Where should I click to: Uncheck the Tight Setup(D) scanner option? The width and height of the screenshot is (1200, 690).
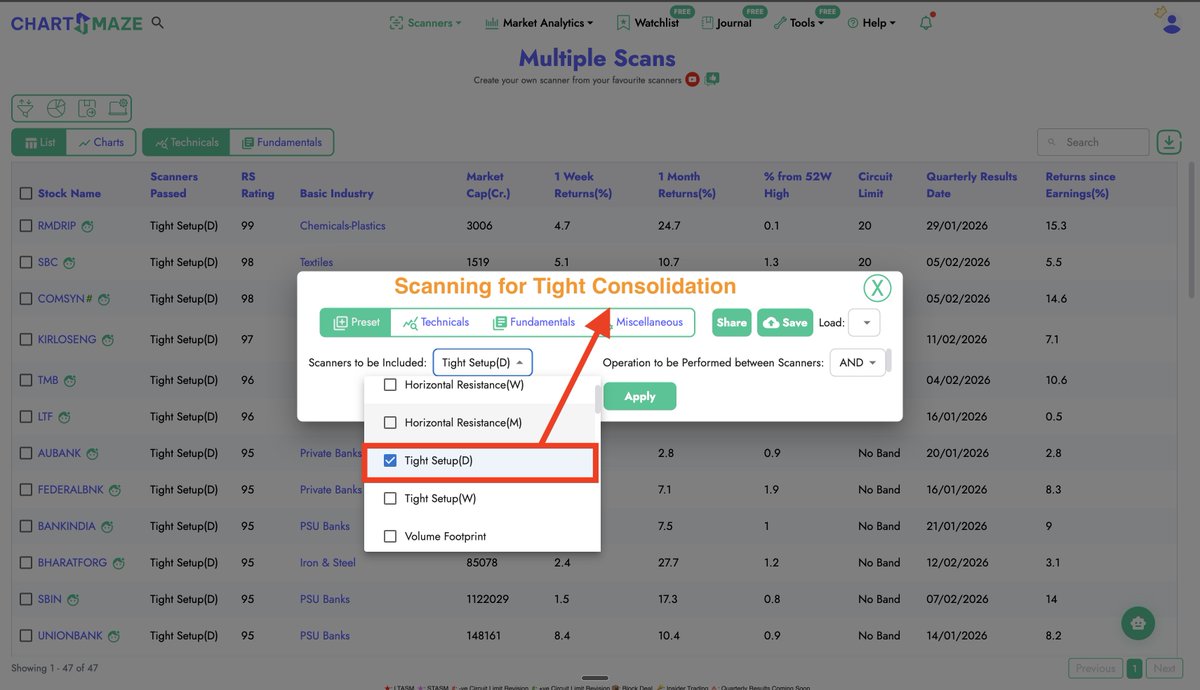click(x=391, y=461)
